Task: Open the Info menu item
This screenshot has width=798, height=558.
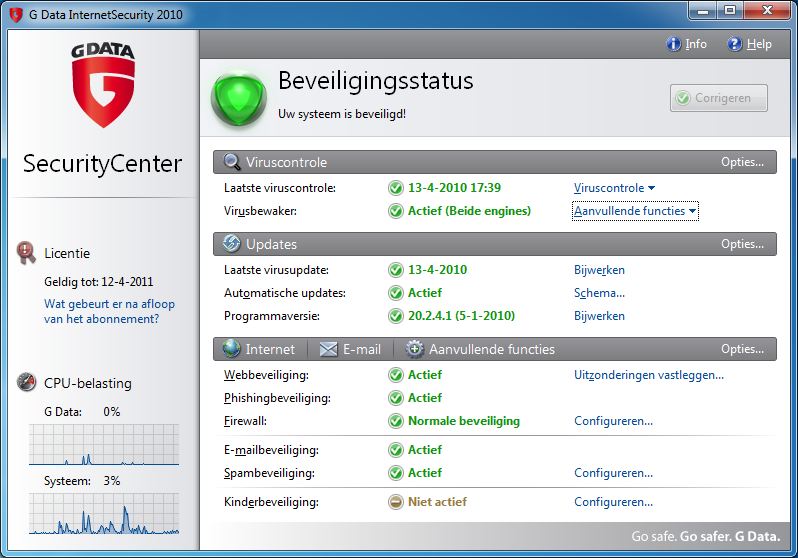Action: click(x=686, y=44)
